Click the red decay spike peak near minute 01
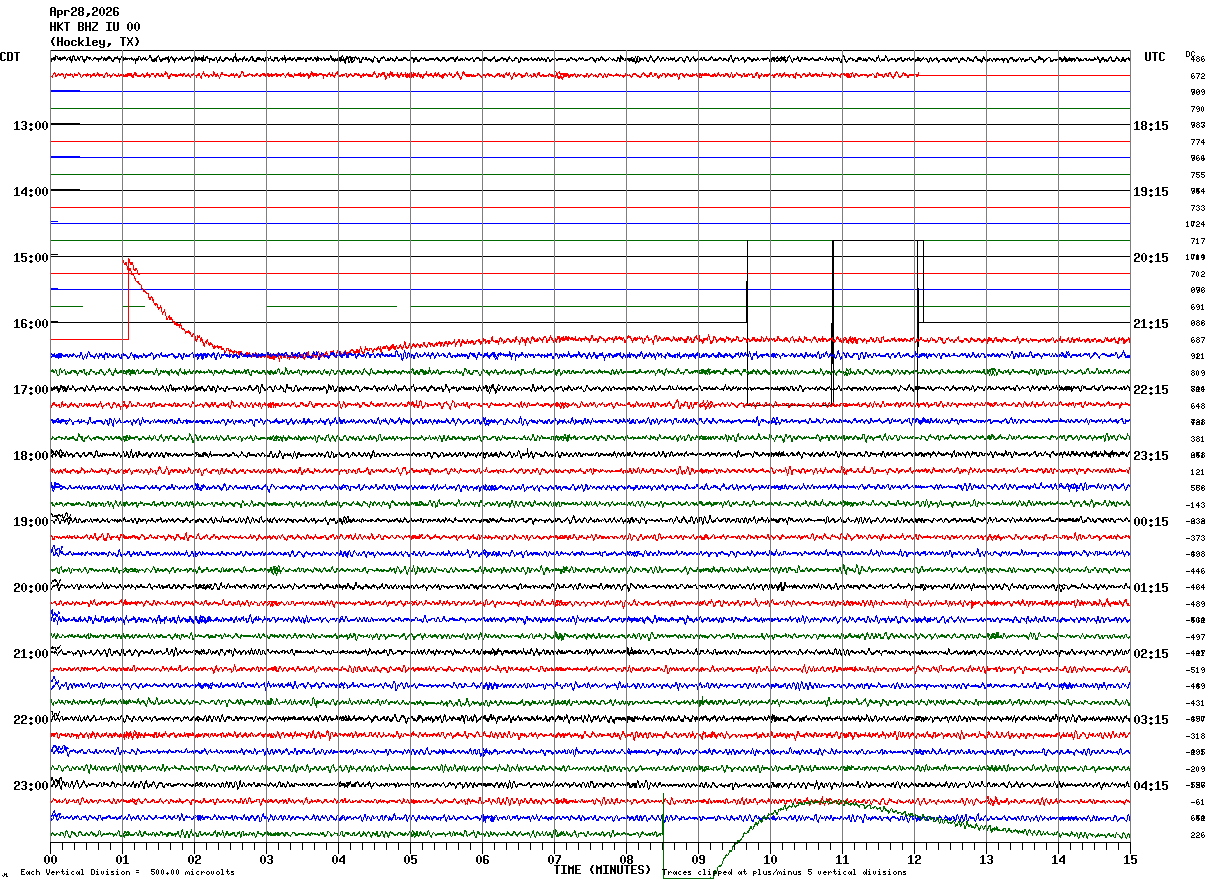 click(127, 261)
